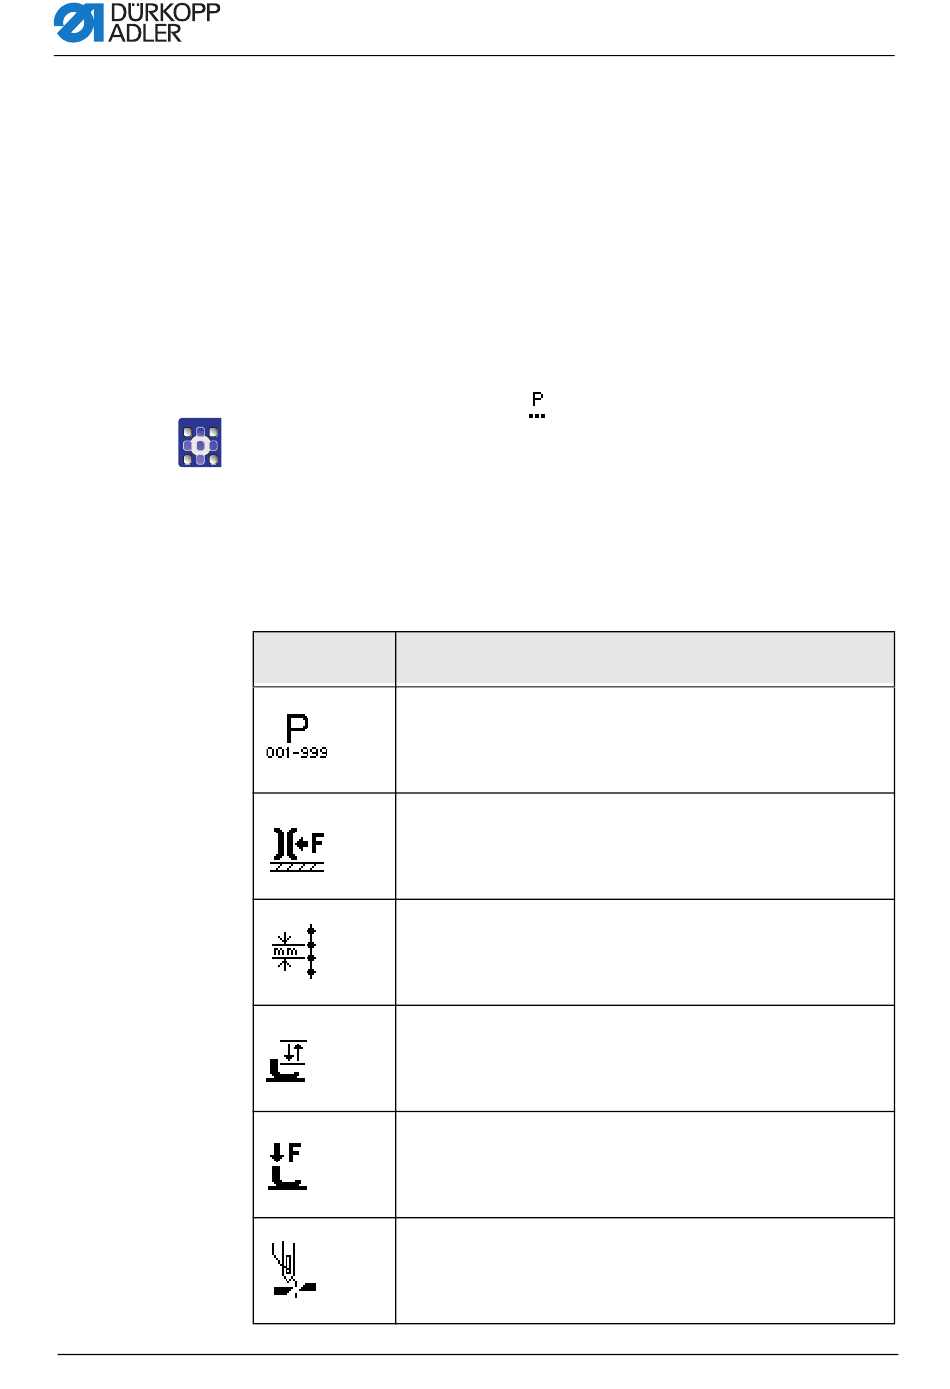The height and width of the screenshot is (1389, 950).
Task: Click the description cell beside P 001-999
Action: (x=645, y=740)
